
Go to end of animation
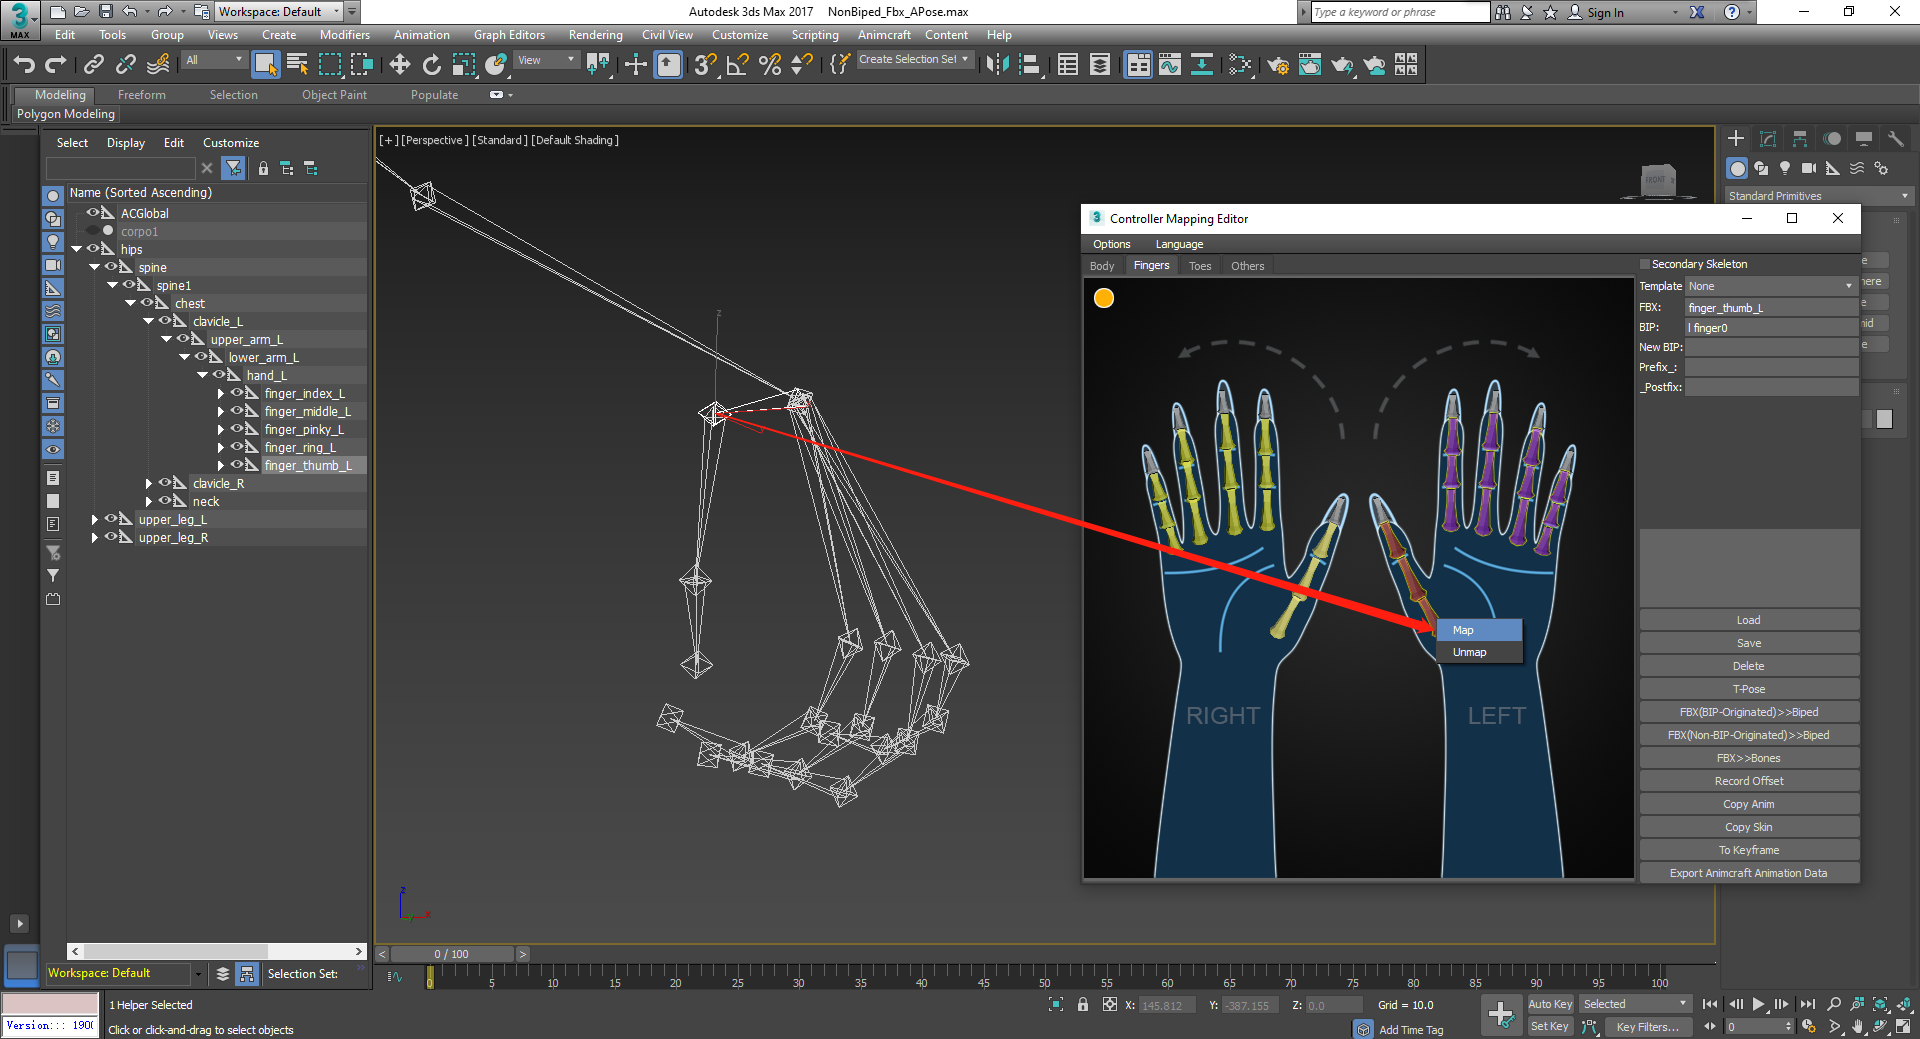coord(1807,1004)
